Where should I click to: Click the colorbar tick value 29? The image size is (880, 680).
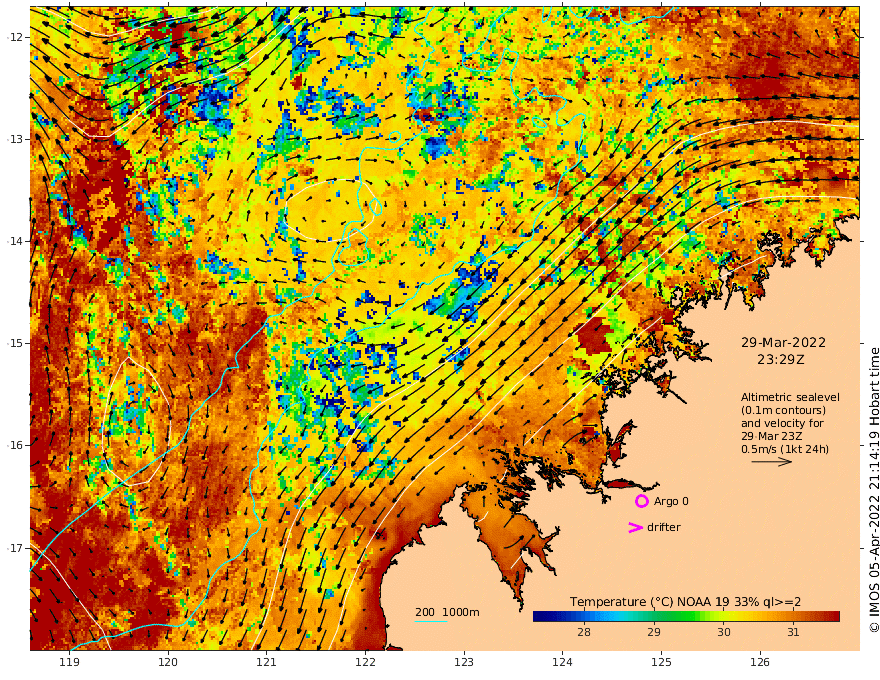[x=654, y=632]
